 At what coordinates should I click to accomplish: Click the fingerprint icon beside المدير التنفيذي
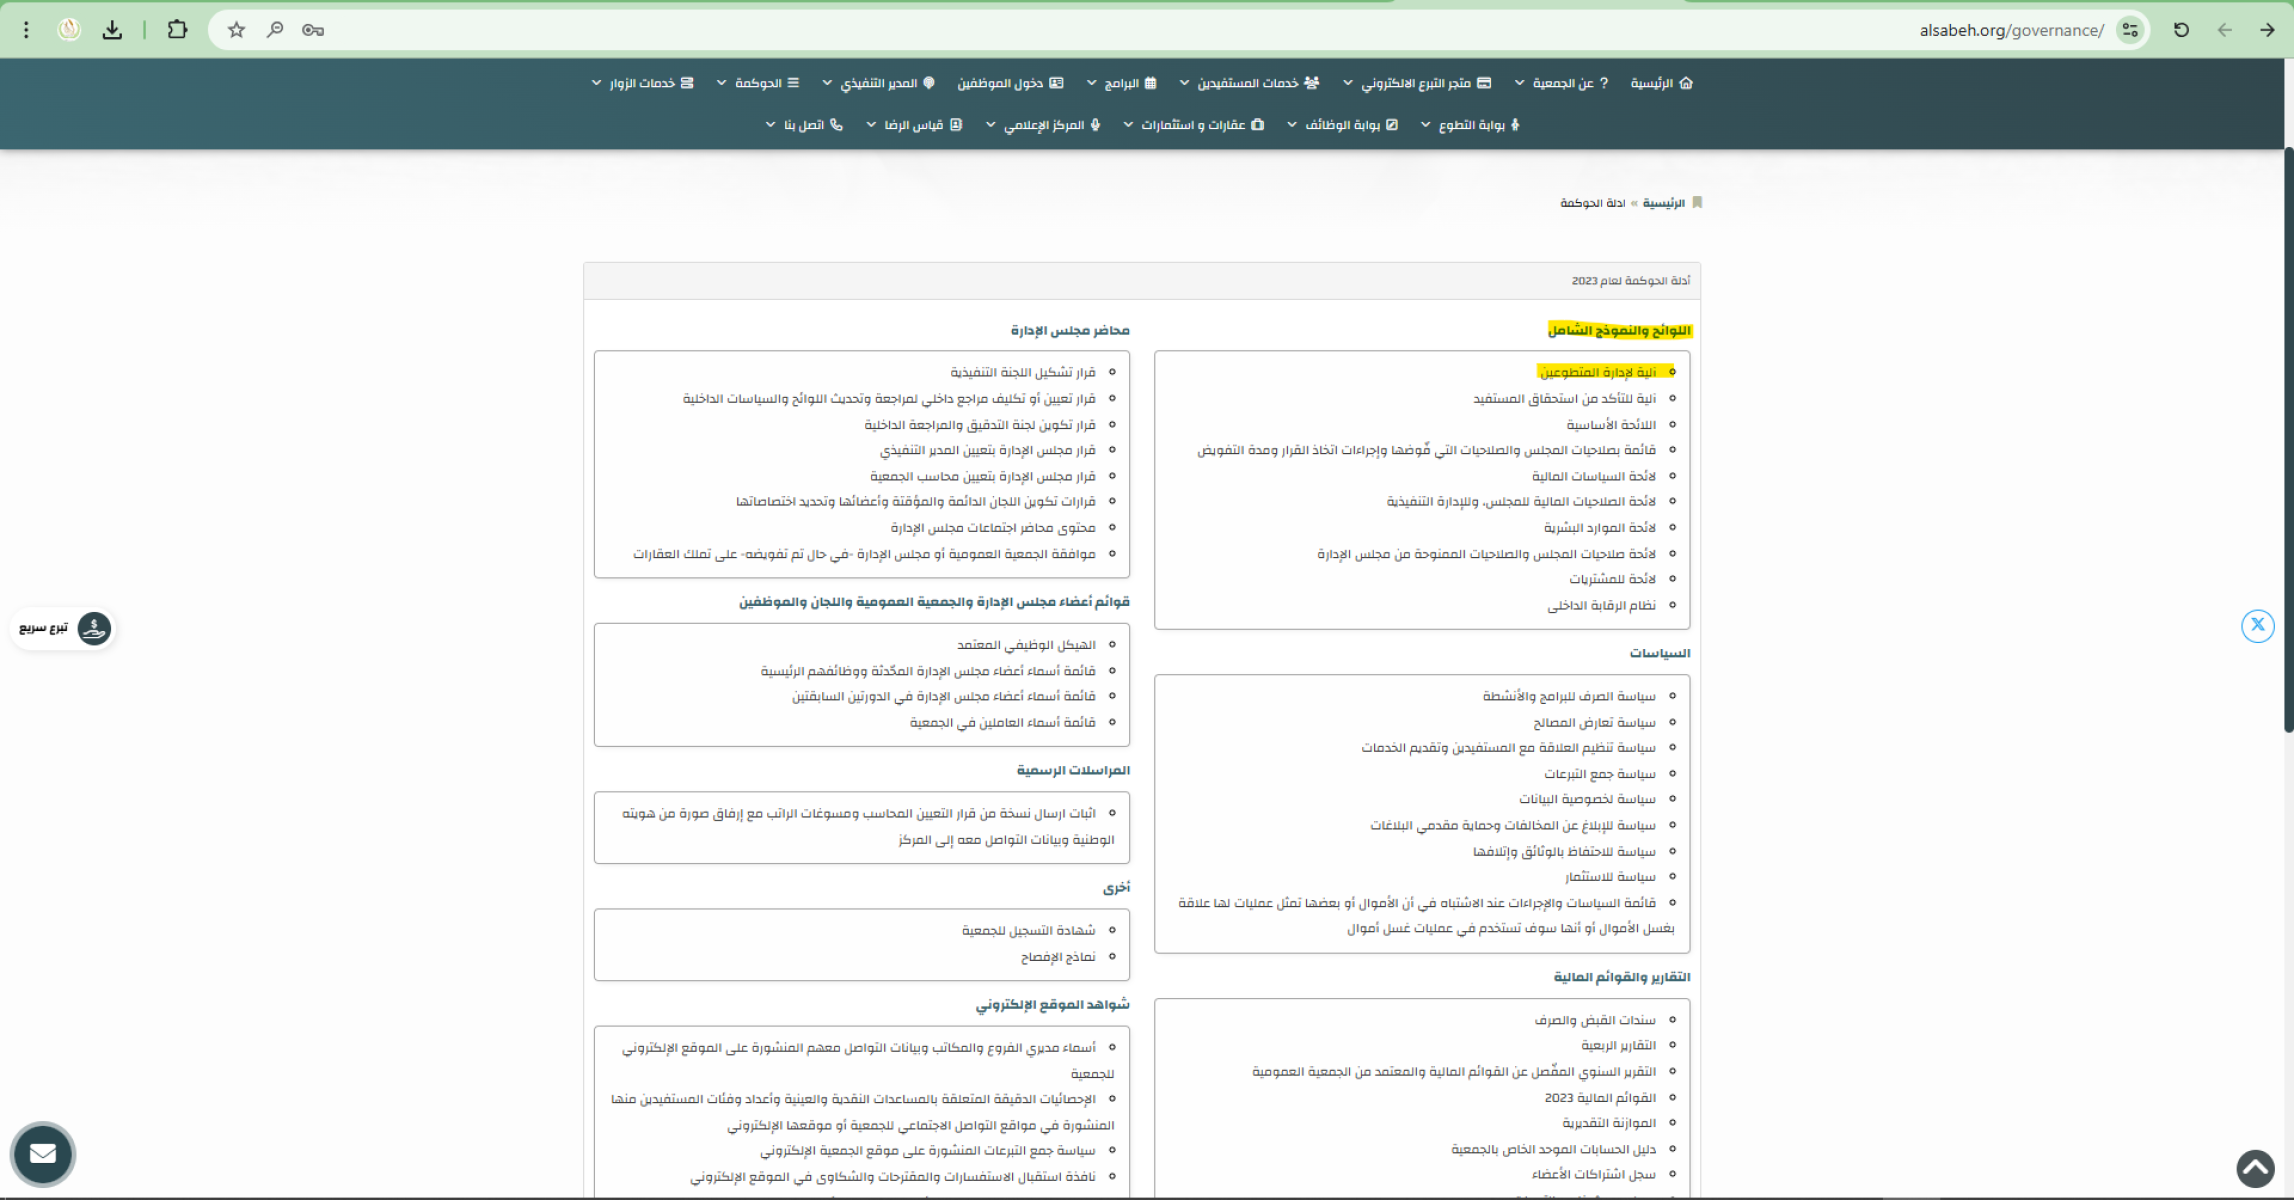[x=929, y=83]
